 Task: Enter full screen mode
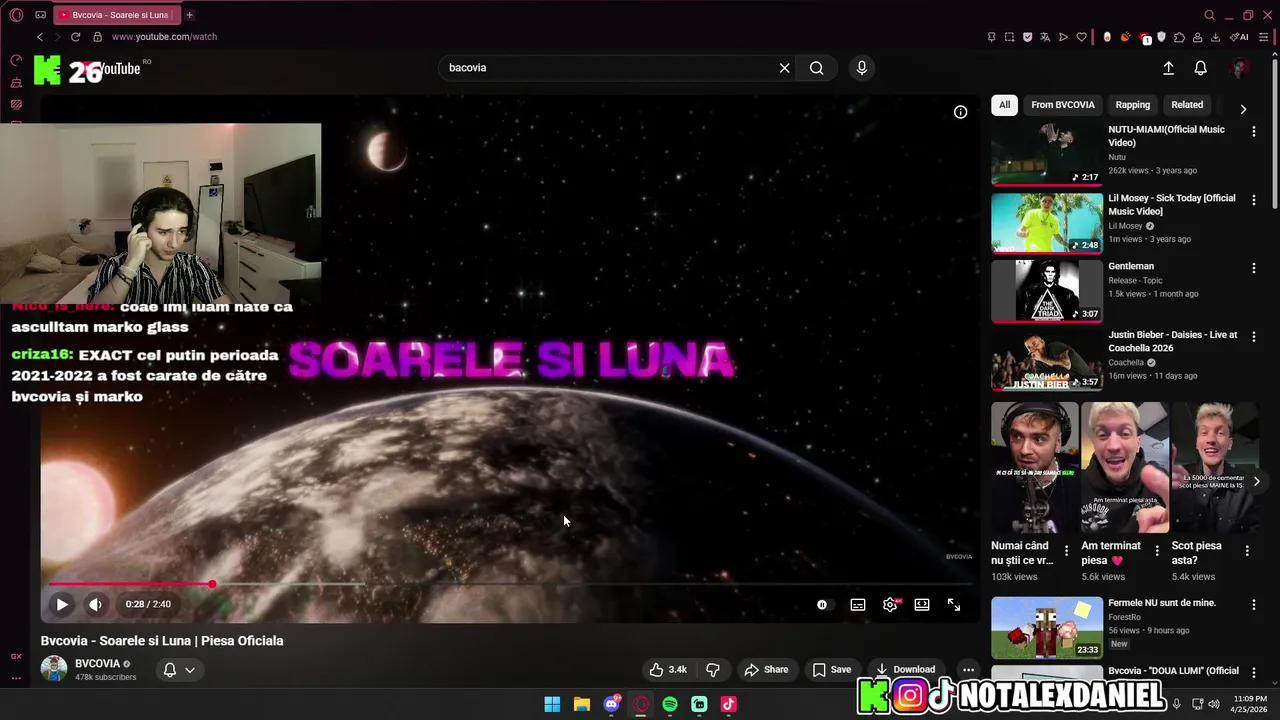(954, 605)
